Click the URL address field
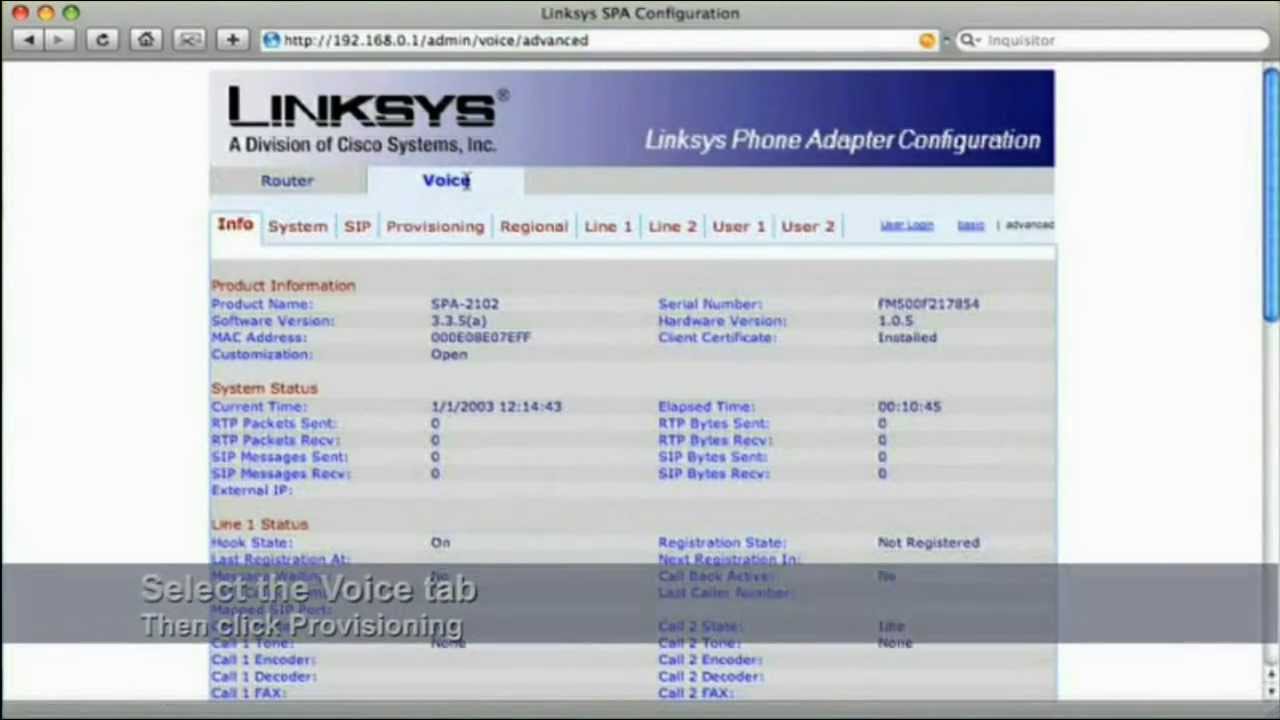The height and width of the screenshot is (720, 1280). [x=600, y=40]
